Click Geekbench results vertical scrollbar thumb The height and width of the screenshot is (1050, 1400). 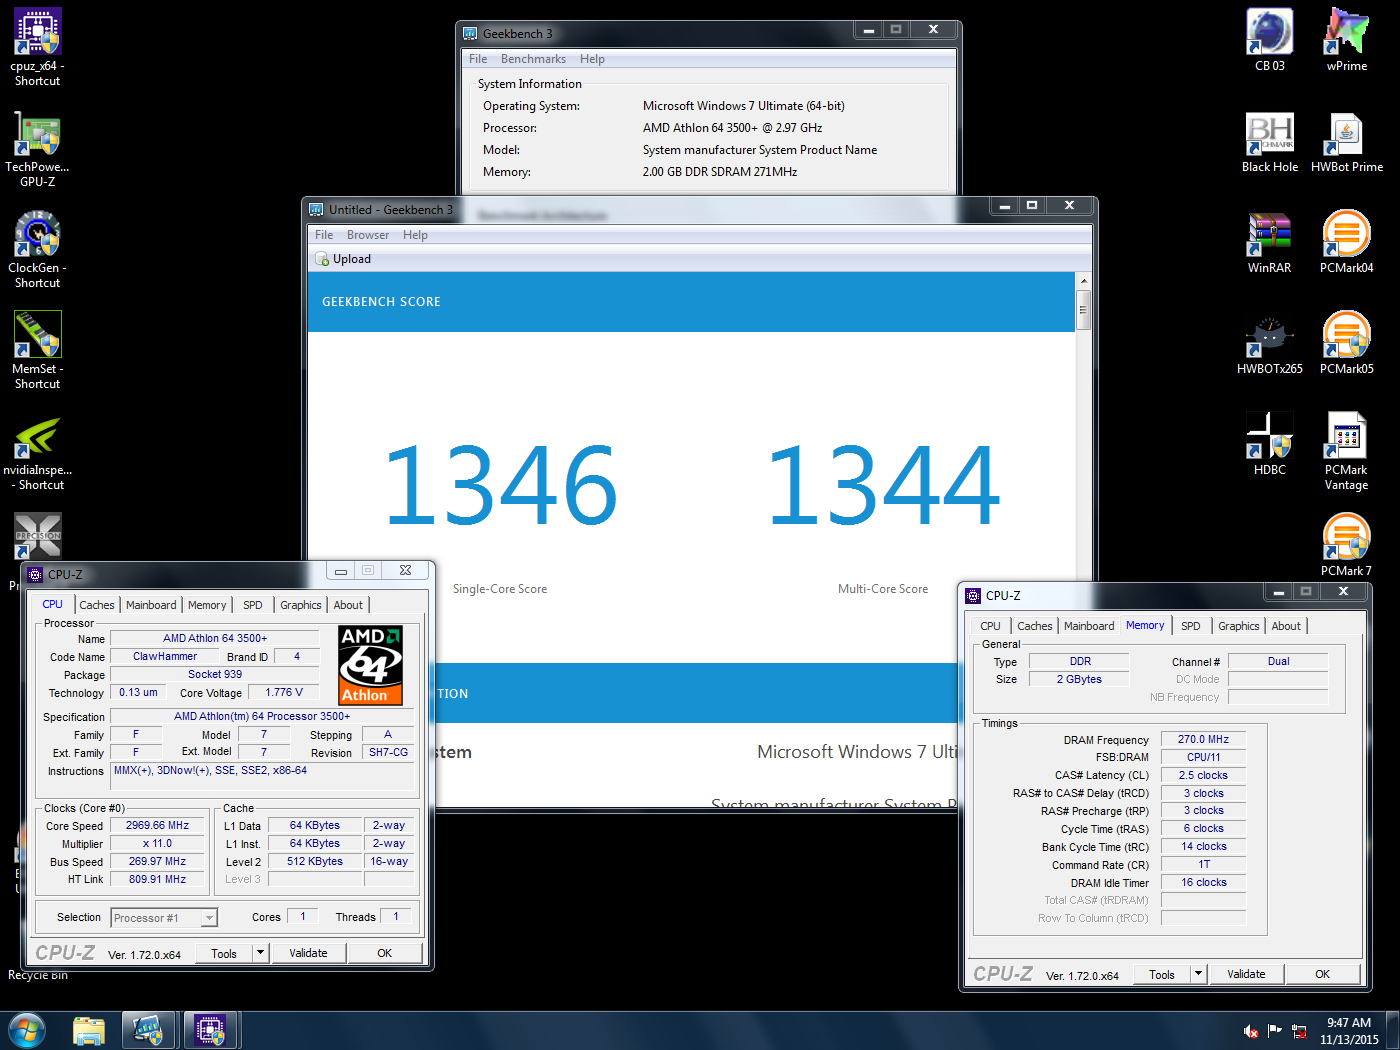click(x=1083, y=310)
